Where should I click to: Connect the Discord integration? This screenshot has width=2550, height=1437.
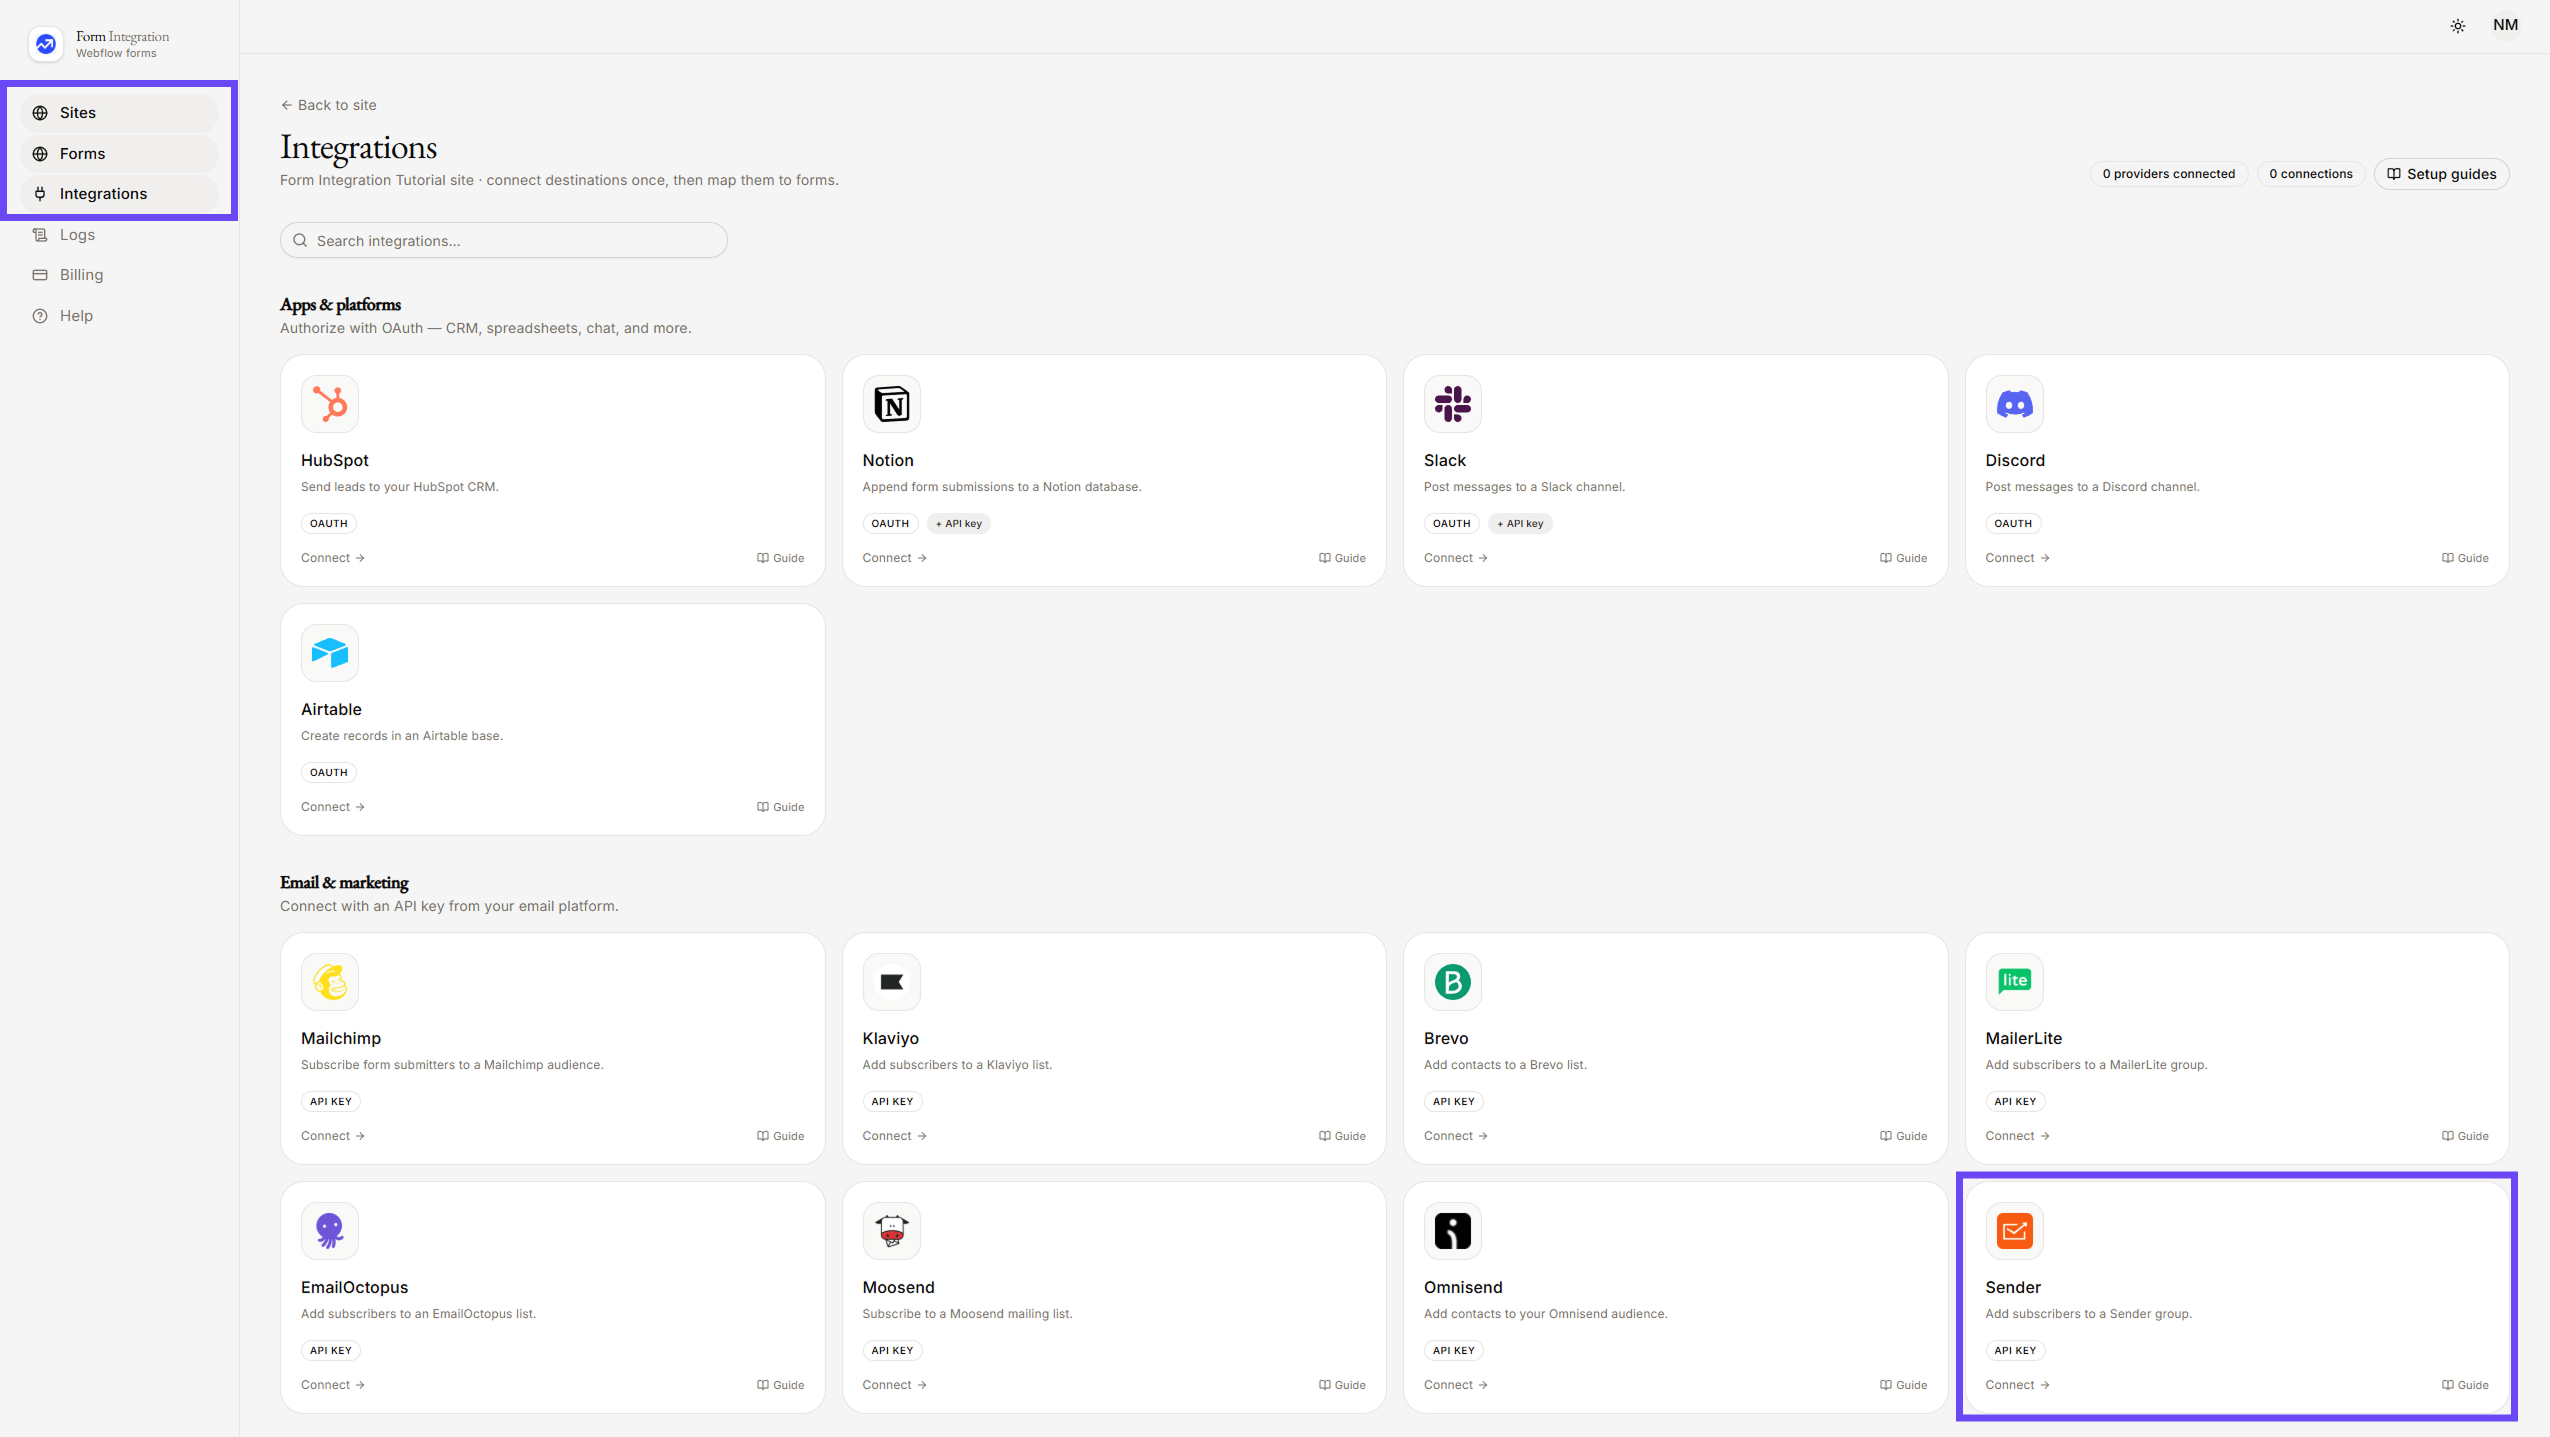tap(2017, 558)
